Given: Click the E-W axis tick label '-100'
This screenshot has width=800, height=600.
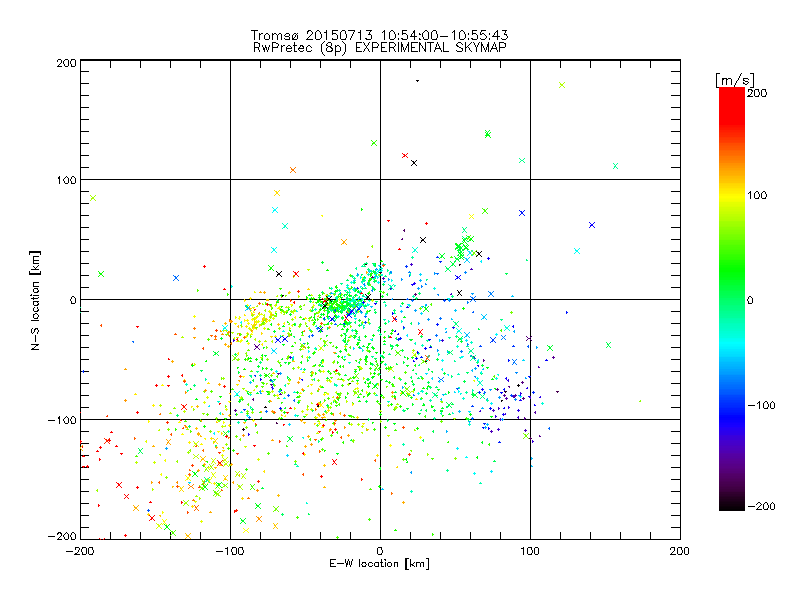Looking at the screenshot, I should tap(230, 551).
